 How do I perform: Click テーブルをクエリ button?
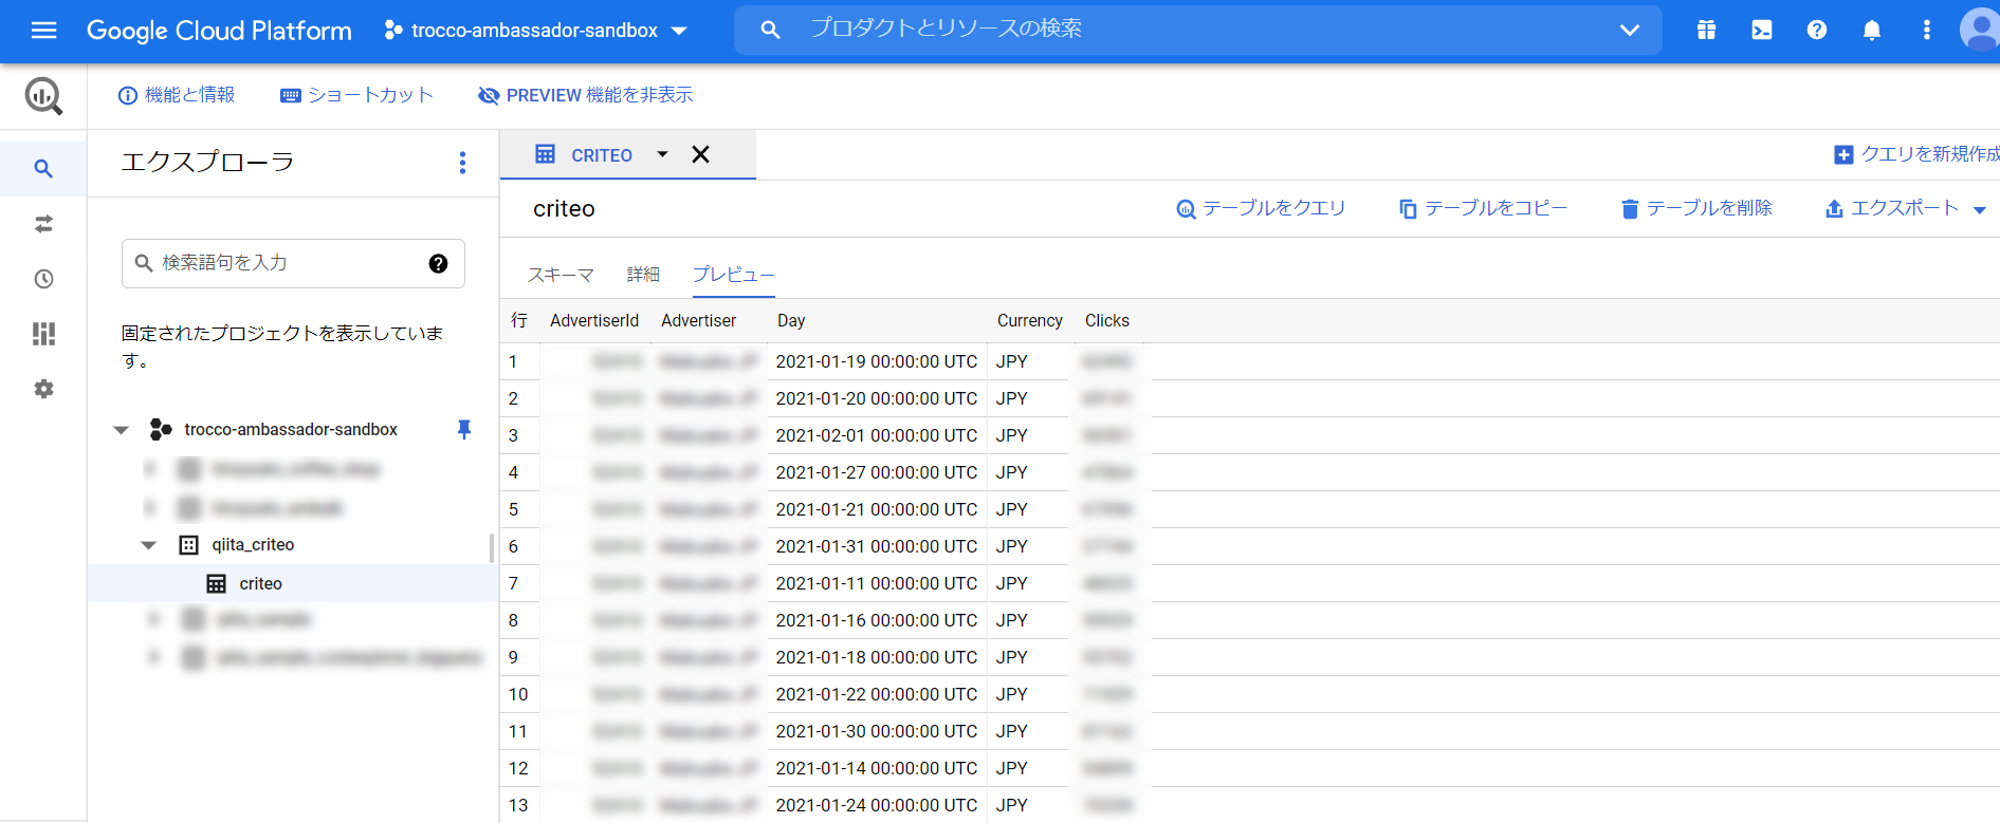(1261, 208)
